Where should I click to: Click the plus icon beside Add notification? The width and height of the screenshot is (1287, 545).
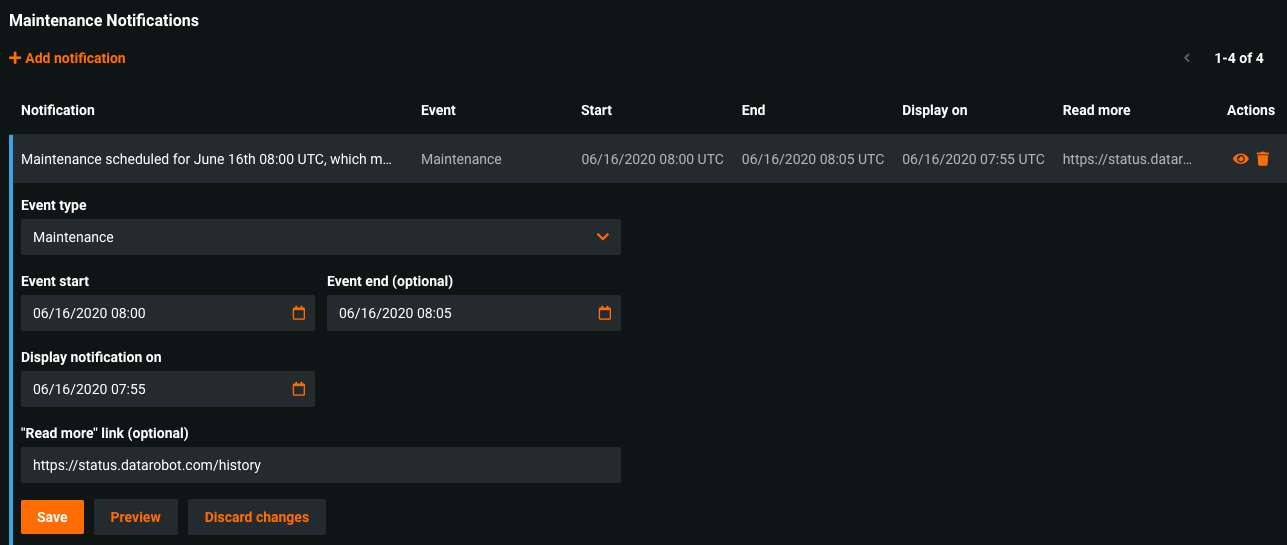coord(15,59)
